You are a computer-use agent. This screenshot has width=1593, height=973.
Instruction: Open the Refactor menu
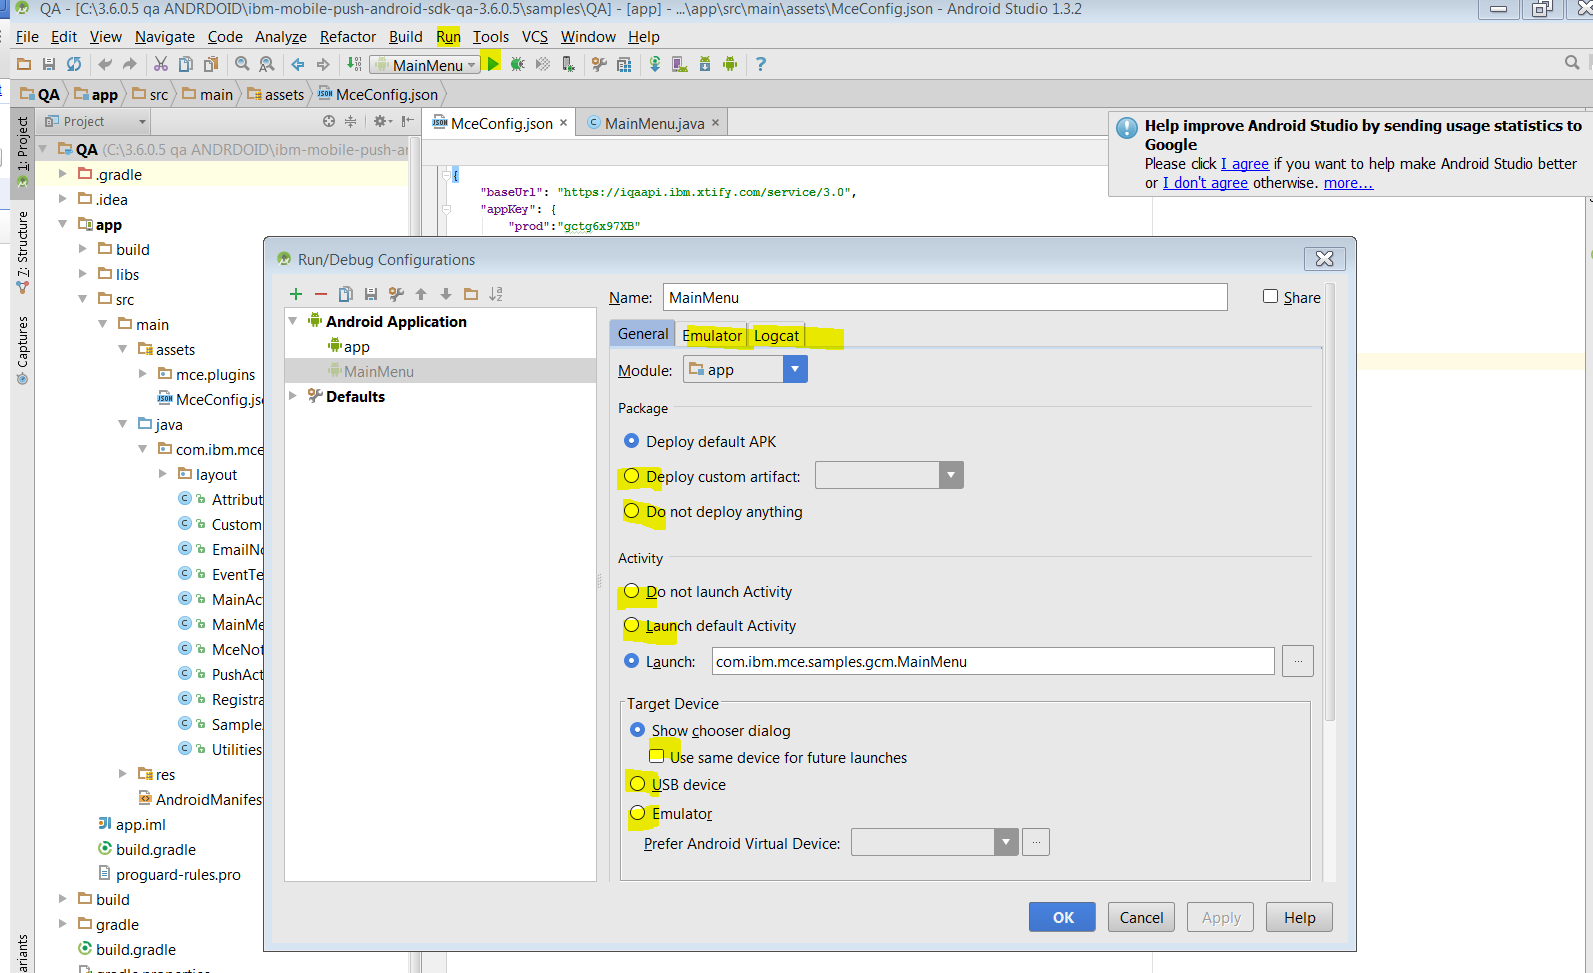347,37
